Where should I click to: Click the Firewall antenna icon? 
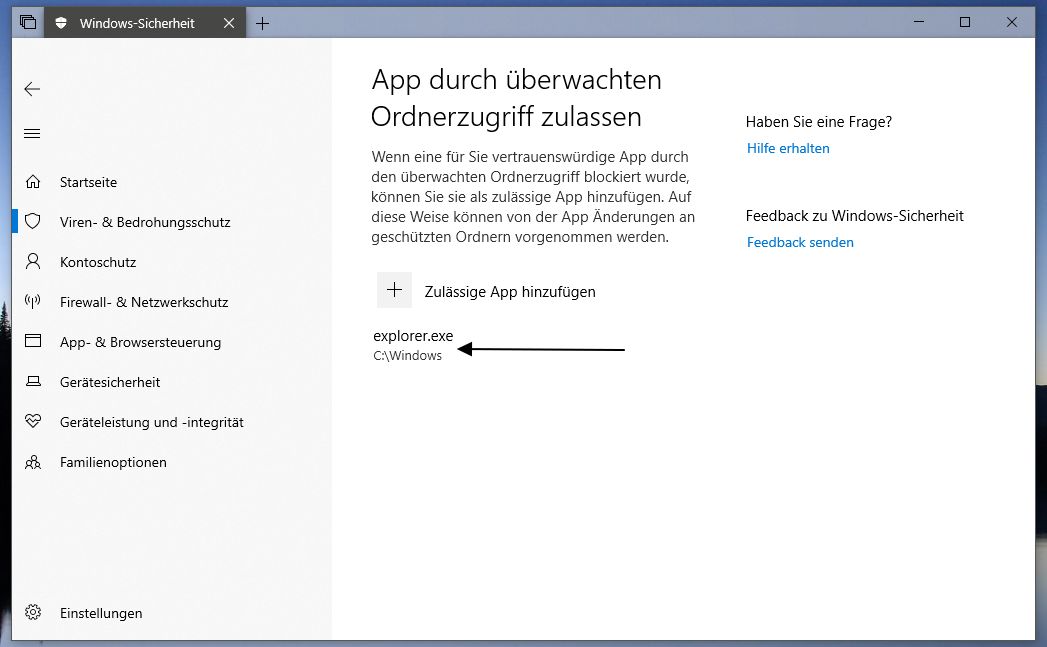tap(33, 302)
